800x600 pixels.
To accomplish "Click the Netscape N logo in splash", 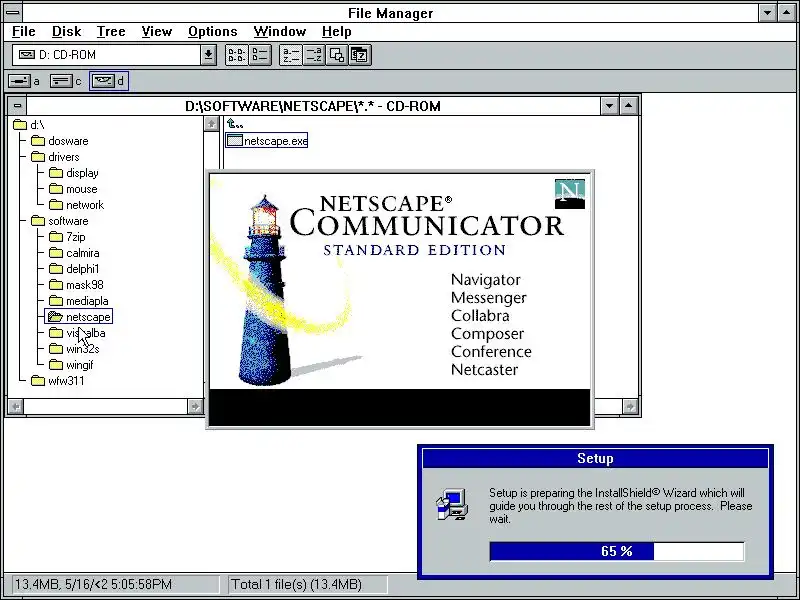I will click(569, 193).
